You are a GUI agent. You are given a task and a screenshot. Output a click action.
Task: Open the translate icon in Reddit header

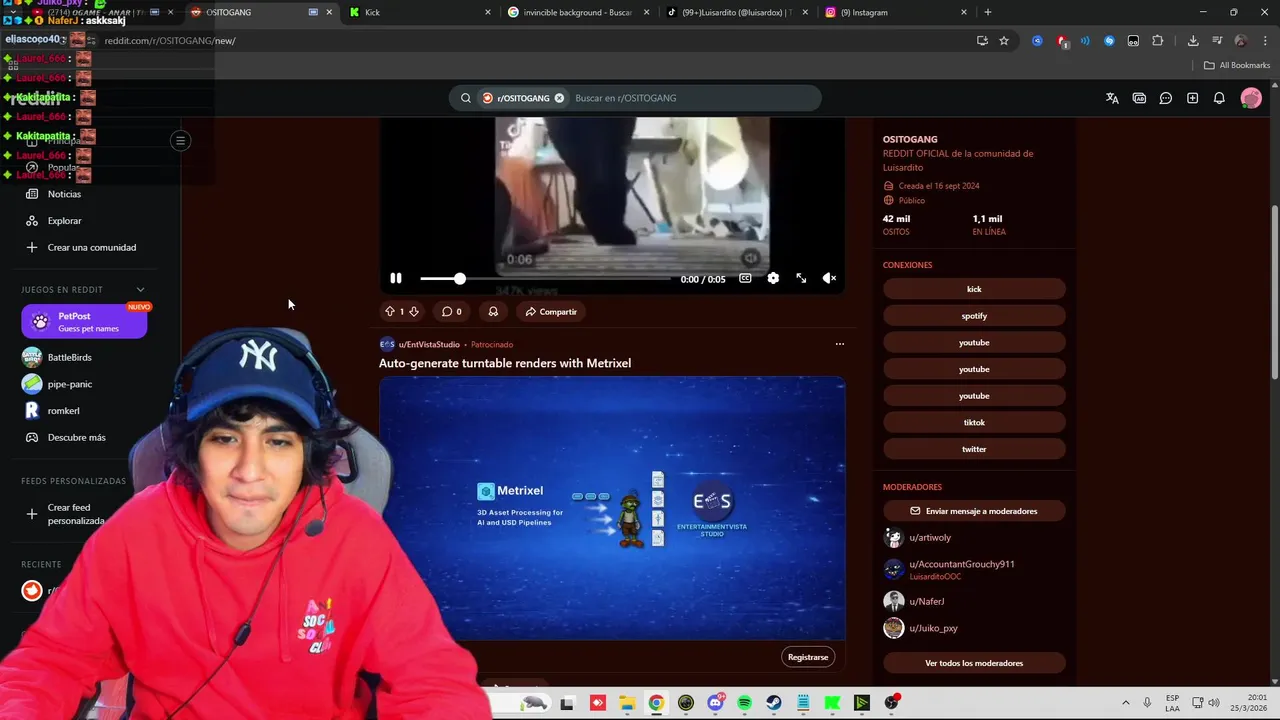coord(1112,98)
